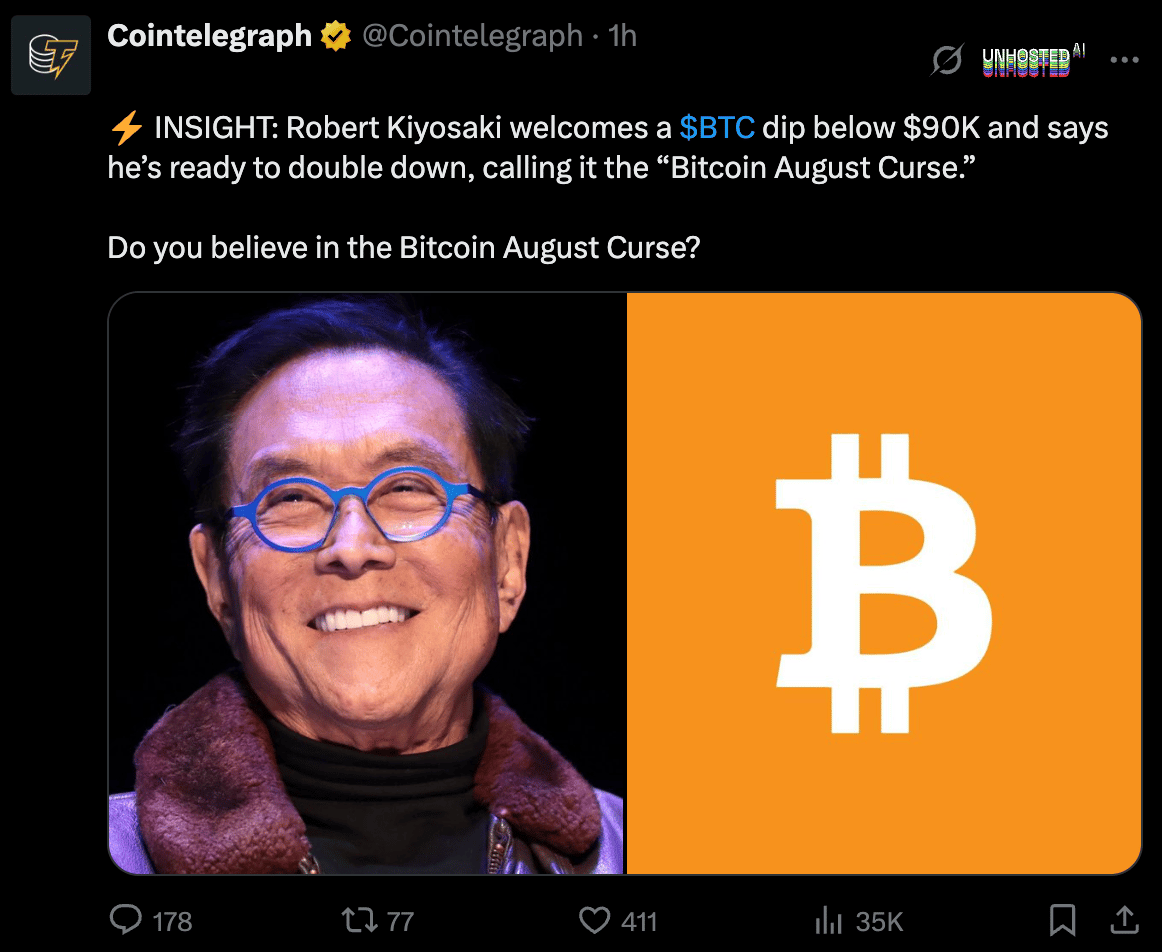Open the Cointelegraph display name link
1162x952 pixels.
point(210,36)
